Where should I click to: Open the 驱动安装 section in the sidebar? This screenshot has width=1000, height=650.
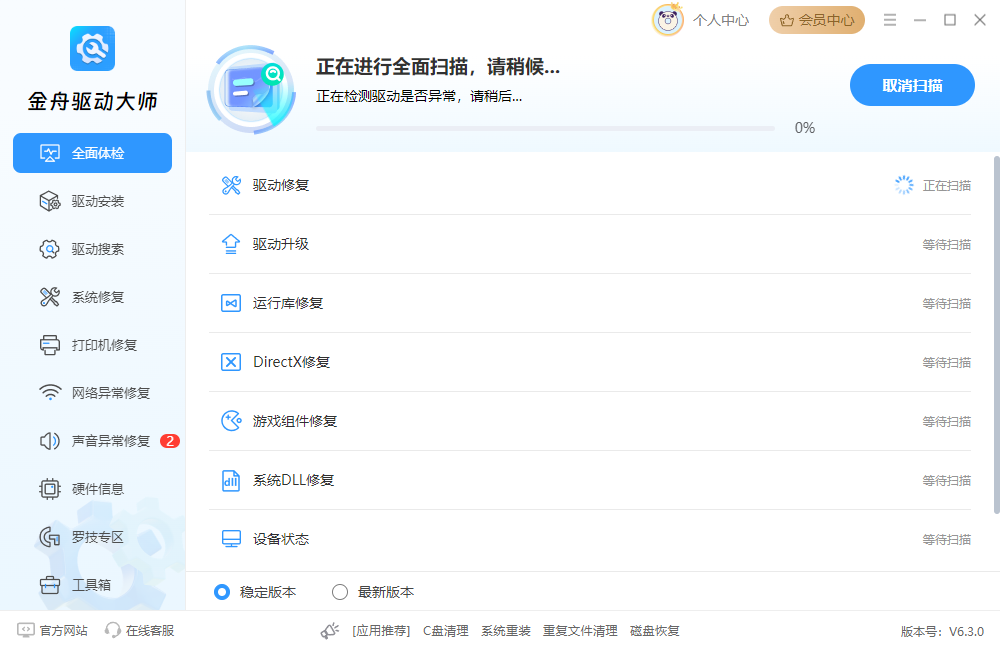[92, 200]
